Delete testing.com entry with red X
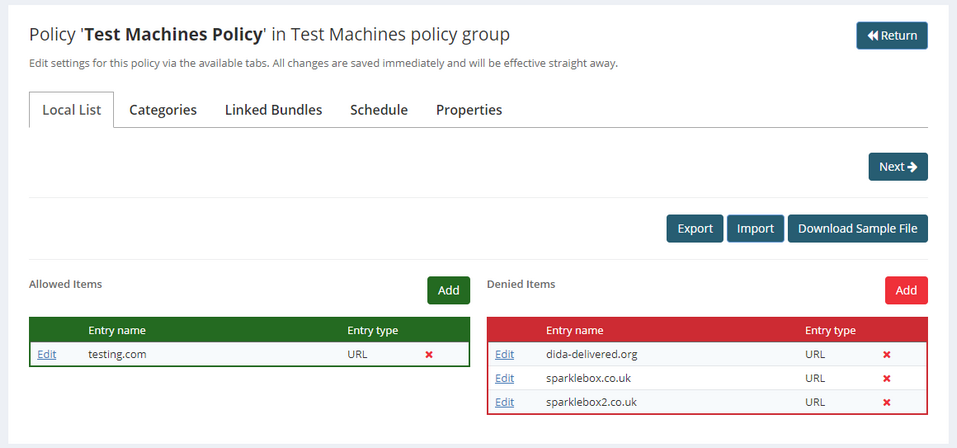 pos(429,354)
